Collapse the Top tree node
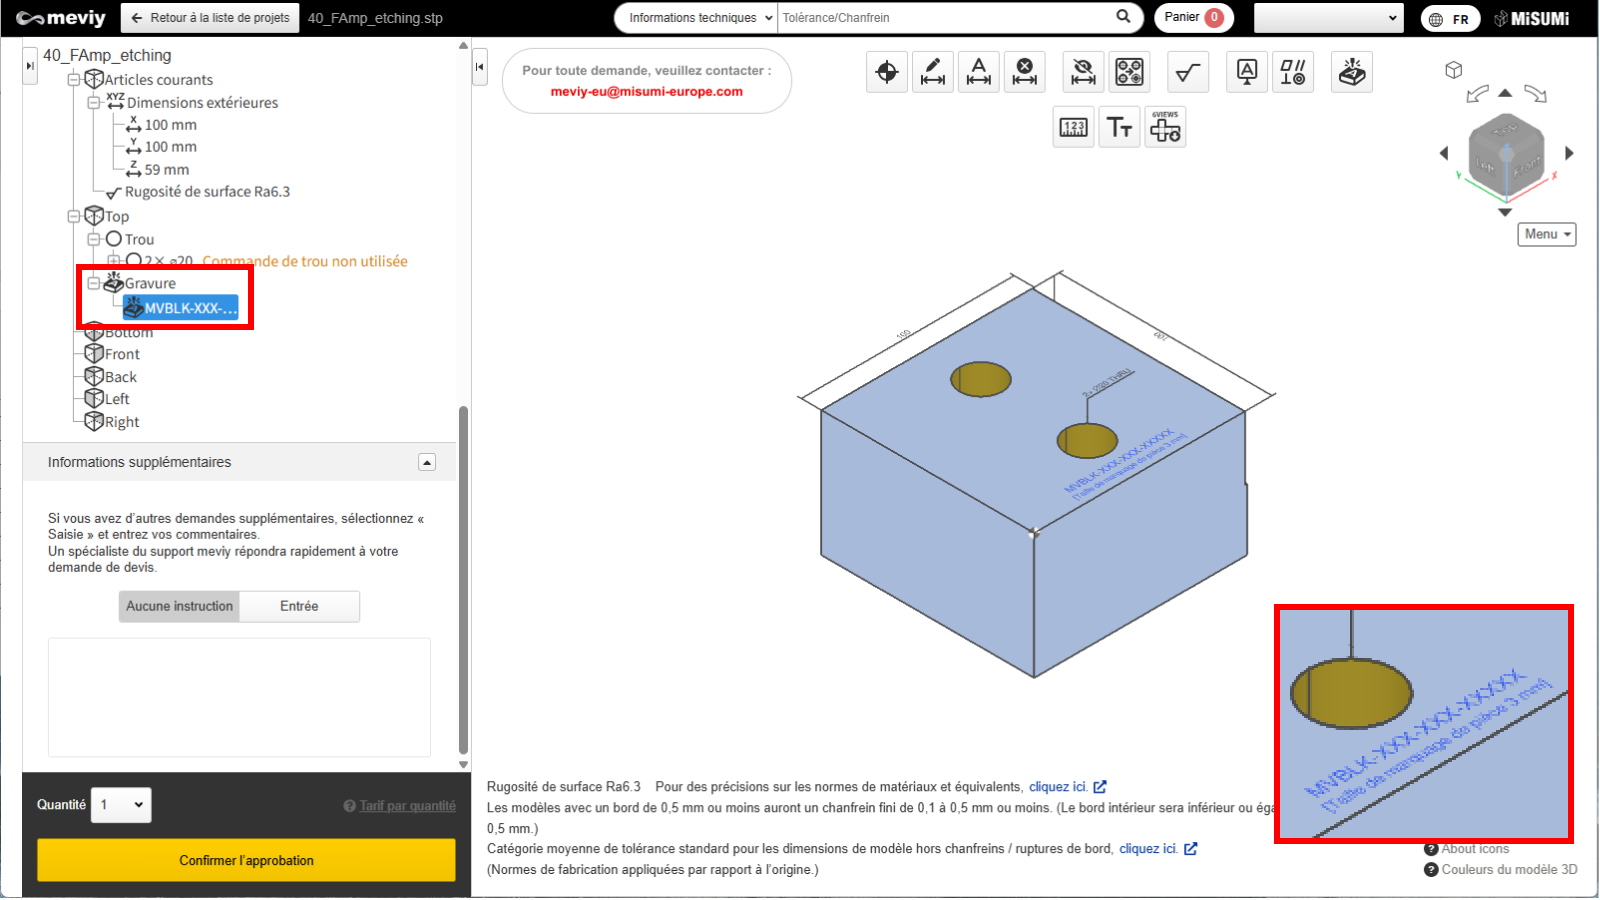The width and height of the screenshot is (1600, 900). click(x=74, y=217)
